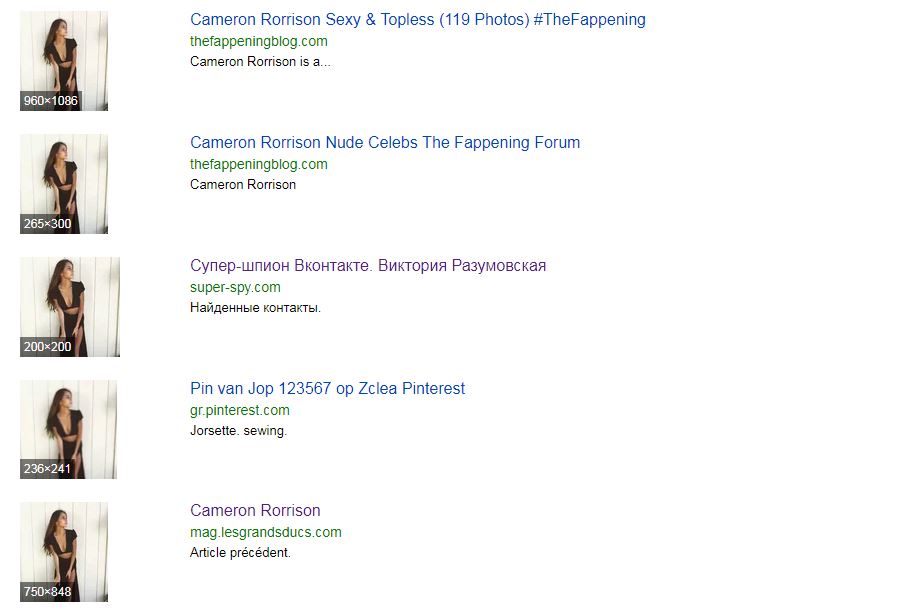Image resolution: width=900 pixels, height=609 pixels.
Task: Open the thumbnail labeled 960×1086
Action: tap(64, 60)
